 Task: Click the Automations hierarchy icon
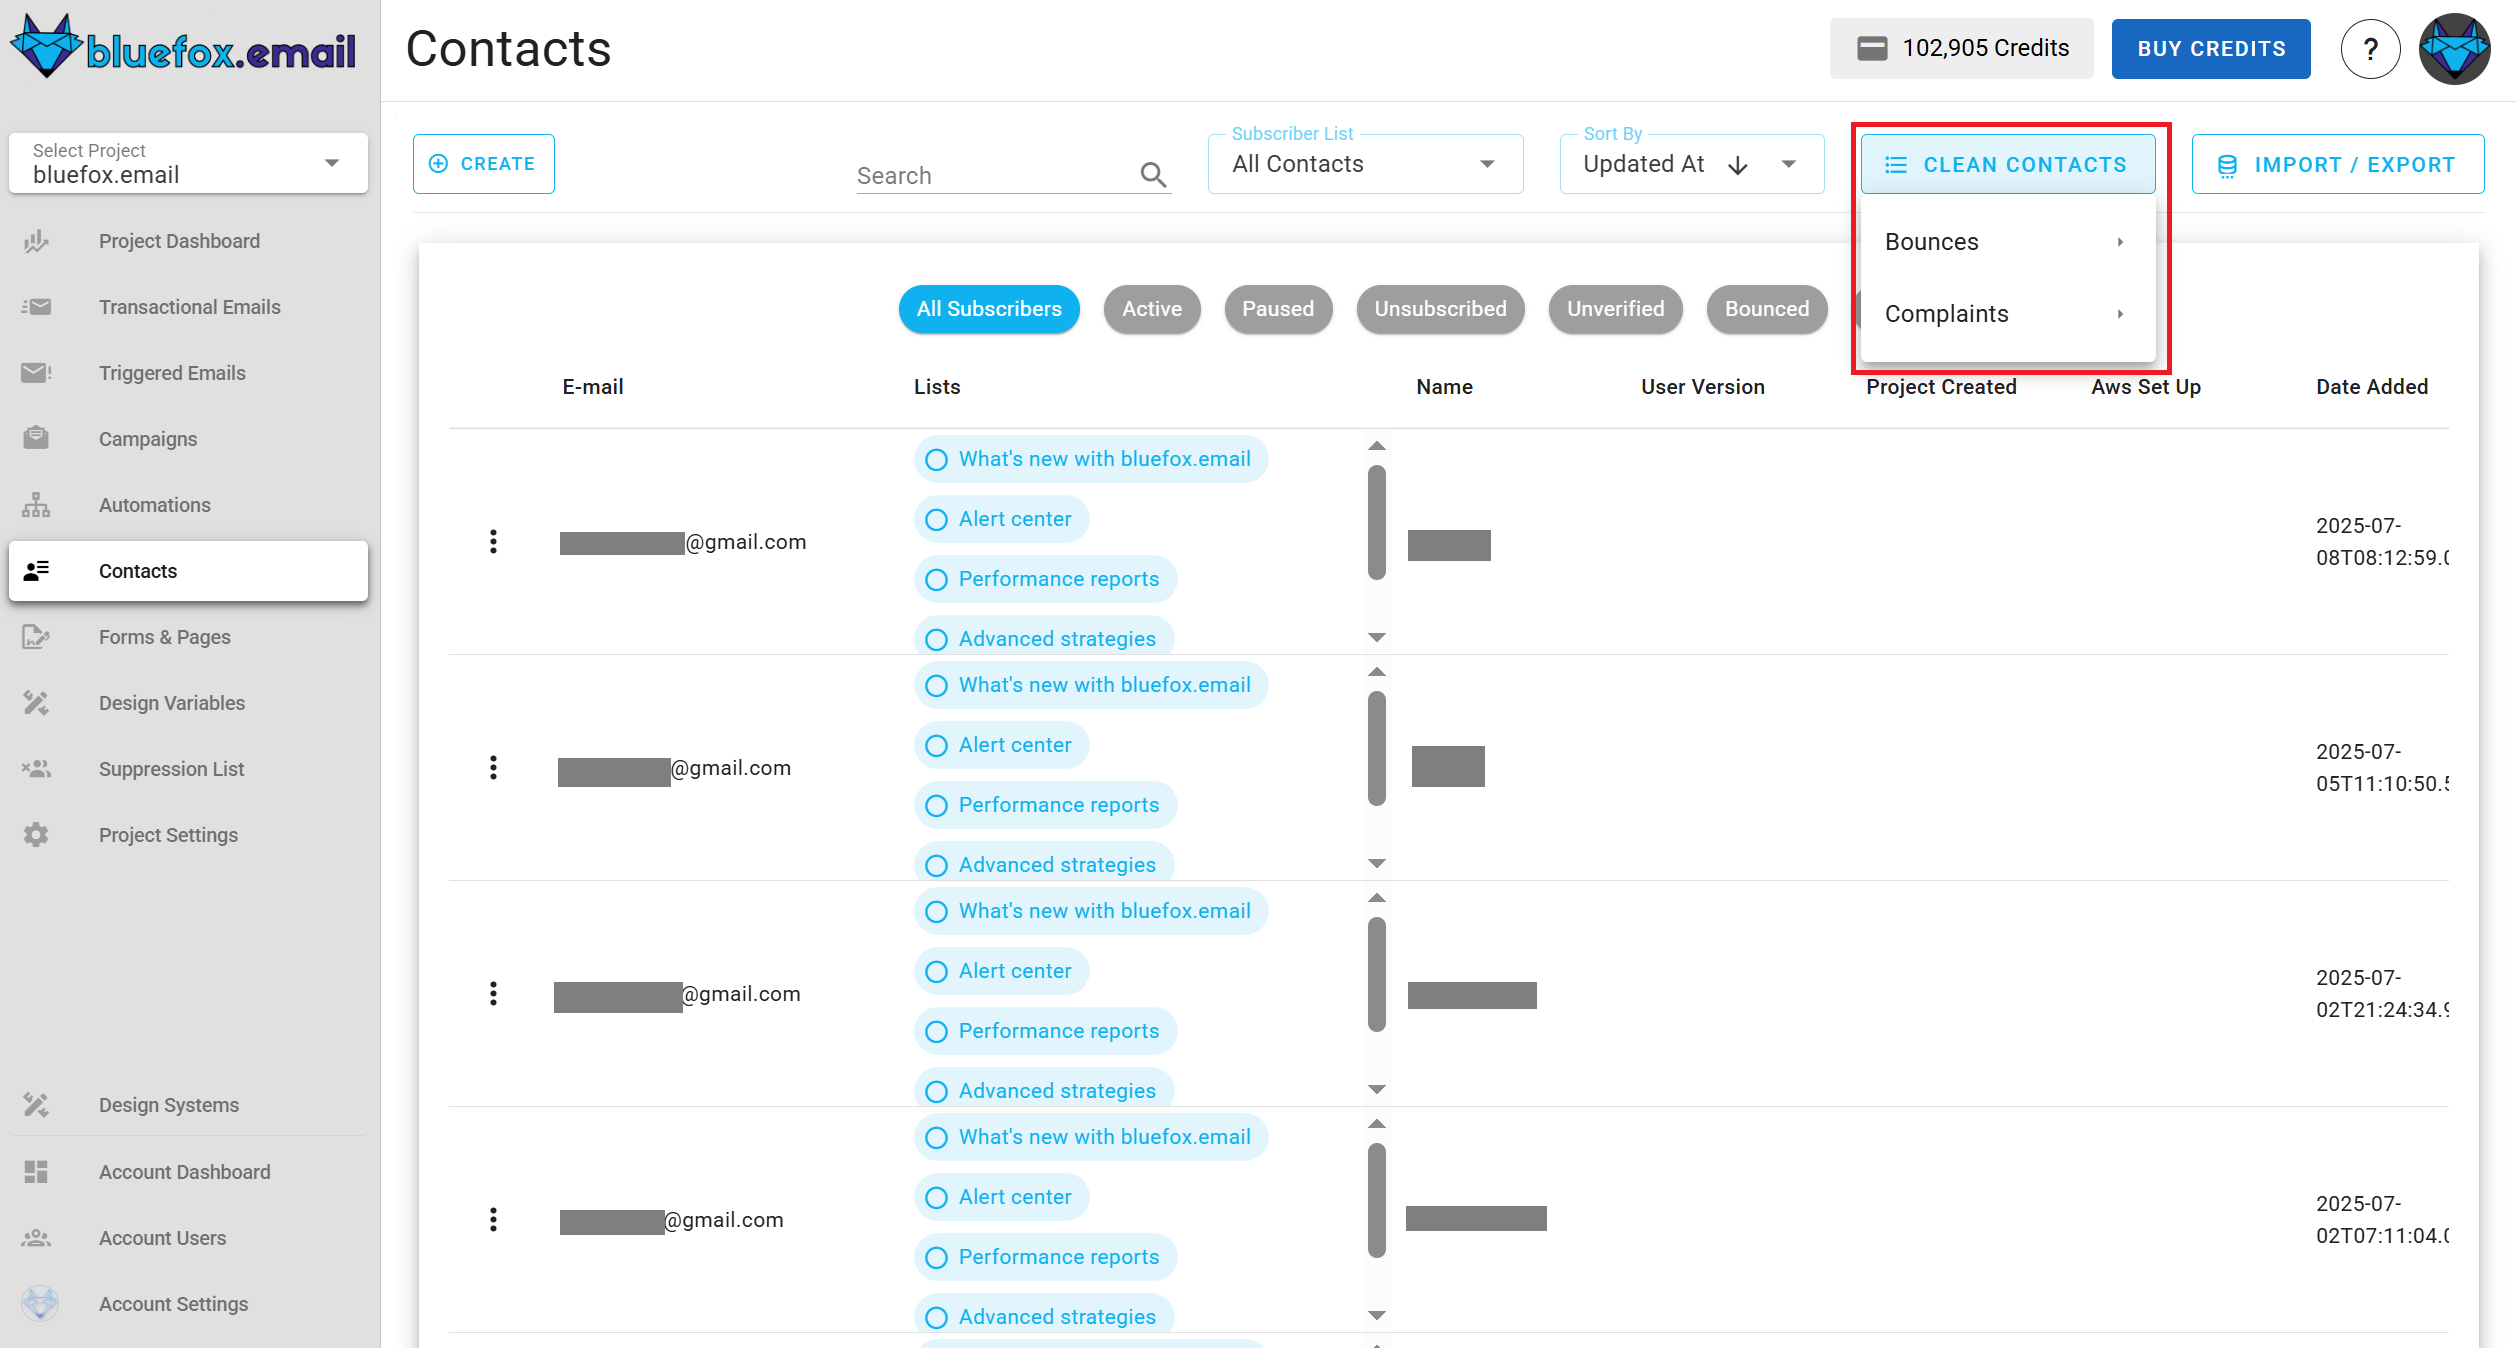pyautogui.click(x=36, y=505)
